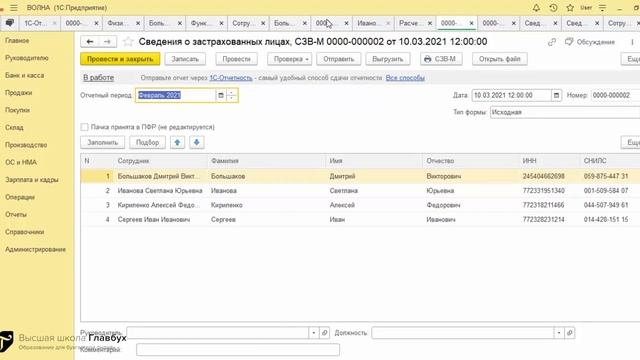
Task: Select row Кириленко Алексей Федо...
Action: click(x=360, y=205)
